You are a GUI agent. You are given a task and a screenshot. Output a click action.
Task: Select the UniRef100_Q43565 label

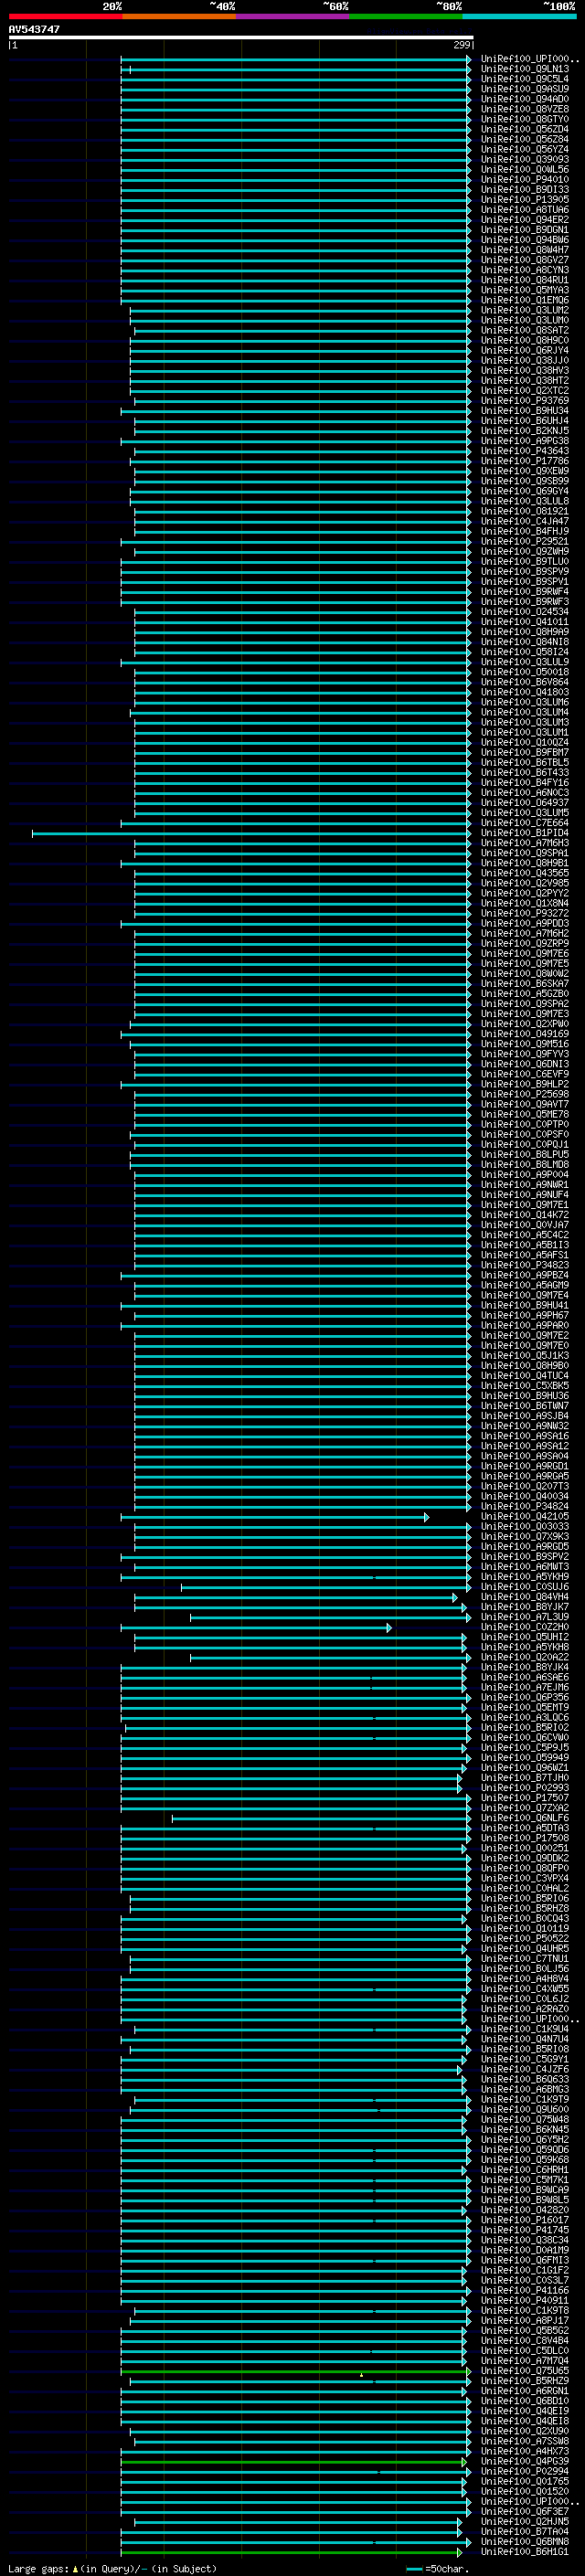[525, 873]
